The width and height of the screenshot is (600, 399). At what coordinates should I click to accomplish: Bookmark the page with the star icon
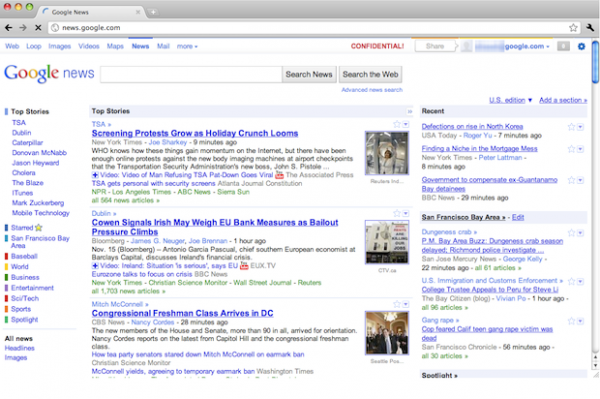(x=573, y=28)
